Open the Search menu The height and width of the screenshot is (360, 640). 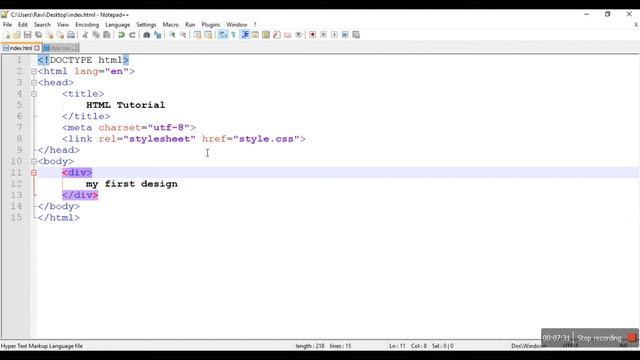[x=42, y=25]
